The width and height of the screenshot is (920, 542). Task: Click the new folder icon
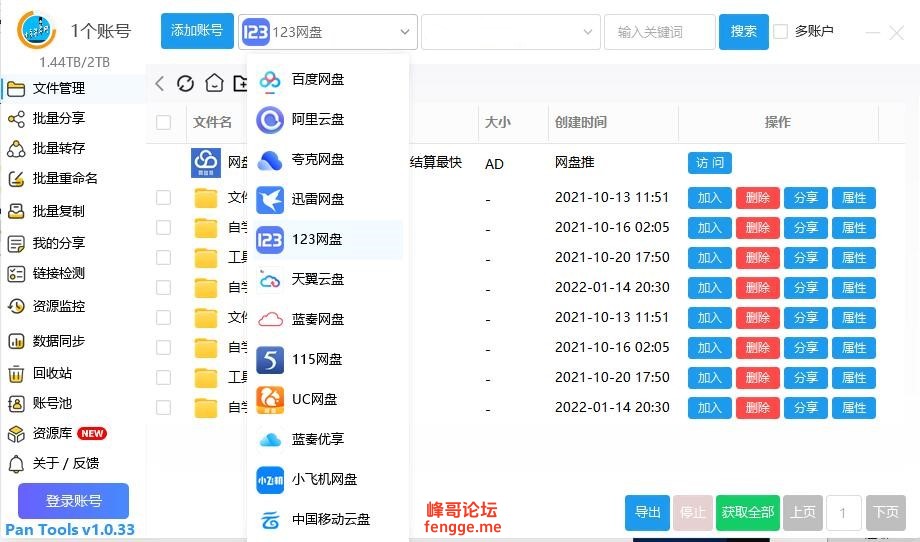[241, 83]
